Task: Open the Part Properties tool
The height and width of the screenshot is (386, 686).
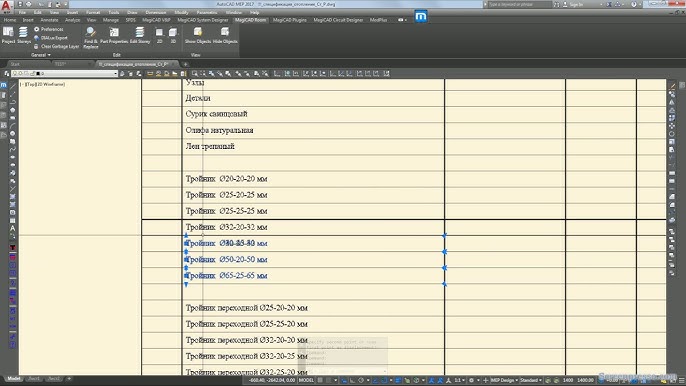Action: (114, 35)
